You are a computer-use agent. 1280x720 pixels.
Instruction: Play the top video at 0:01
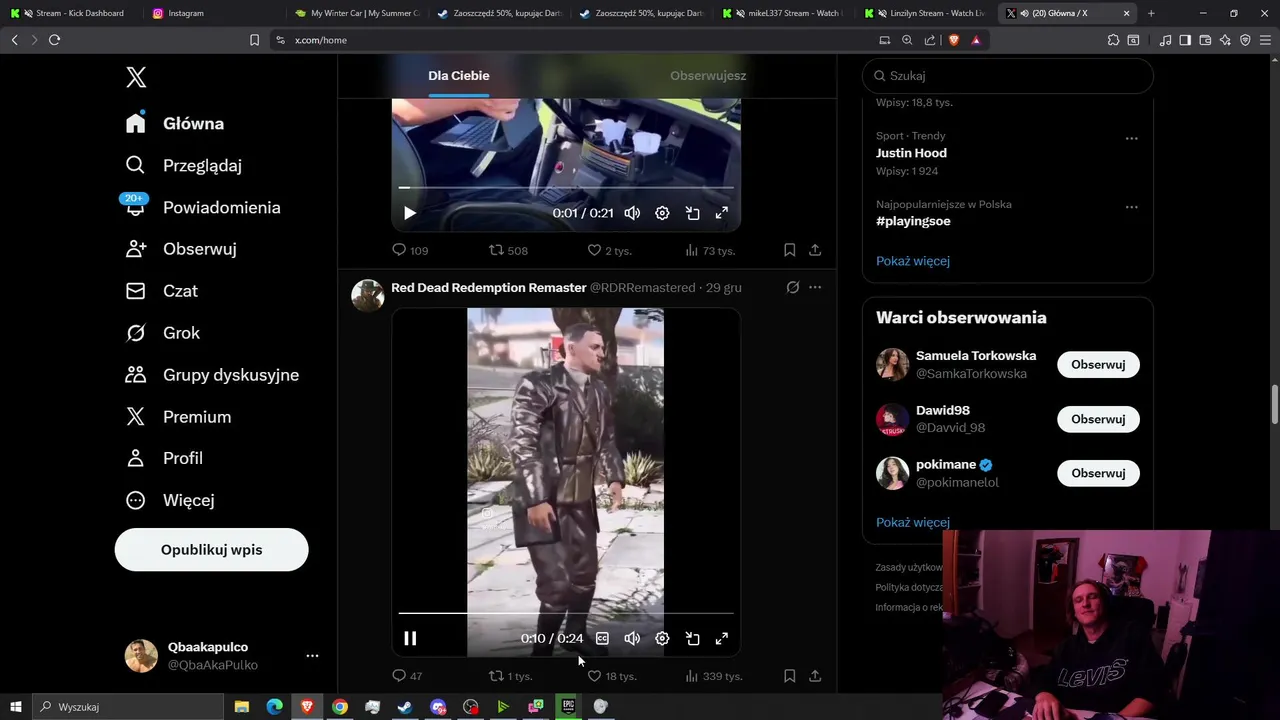click(410, 213)
